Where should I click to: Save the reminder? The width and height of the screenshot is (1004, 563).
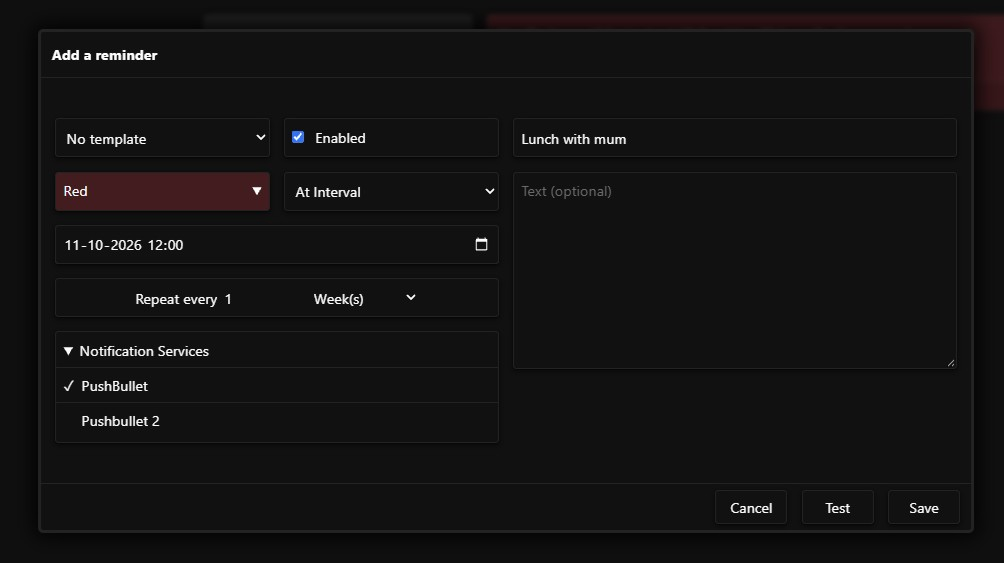[x=923, y=507]
